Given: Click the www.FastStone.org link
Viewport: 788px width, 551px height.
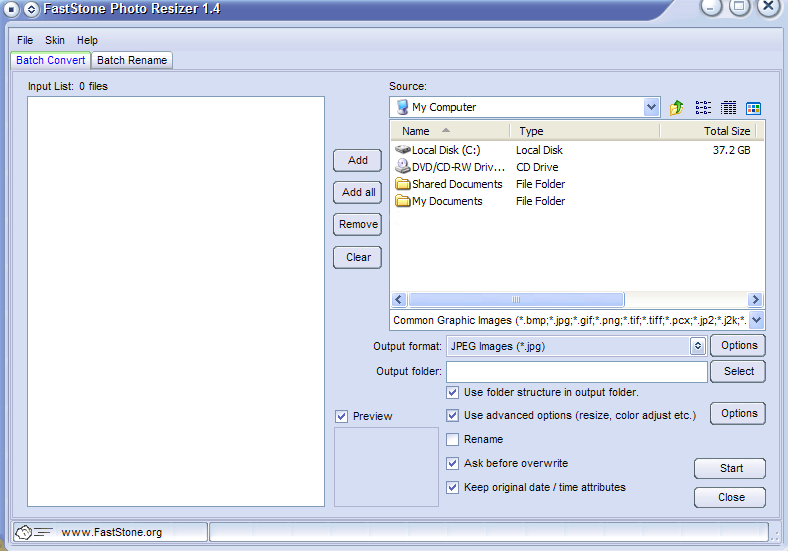Looking at the screenshot, I should point(112,532).
